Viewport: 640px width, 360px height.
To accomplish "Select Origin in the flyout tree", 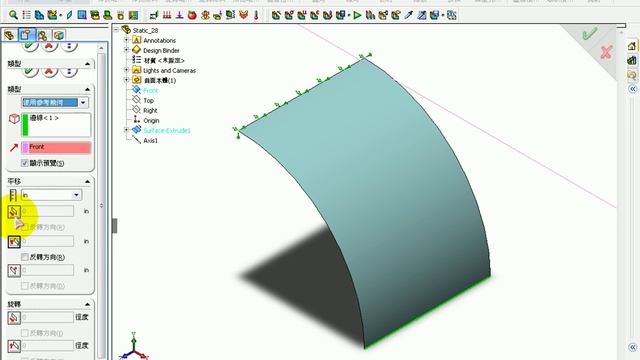I will (x=151, y=121).
